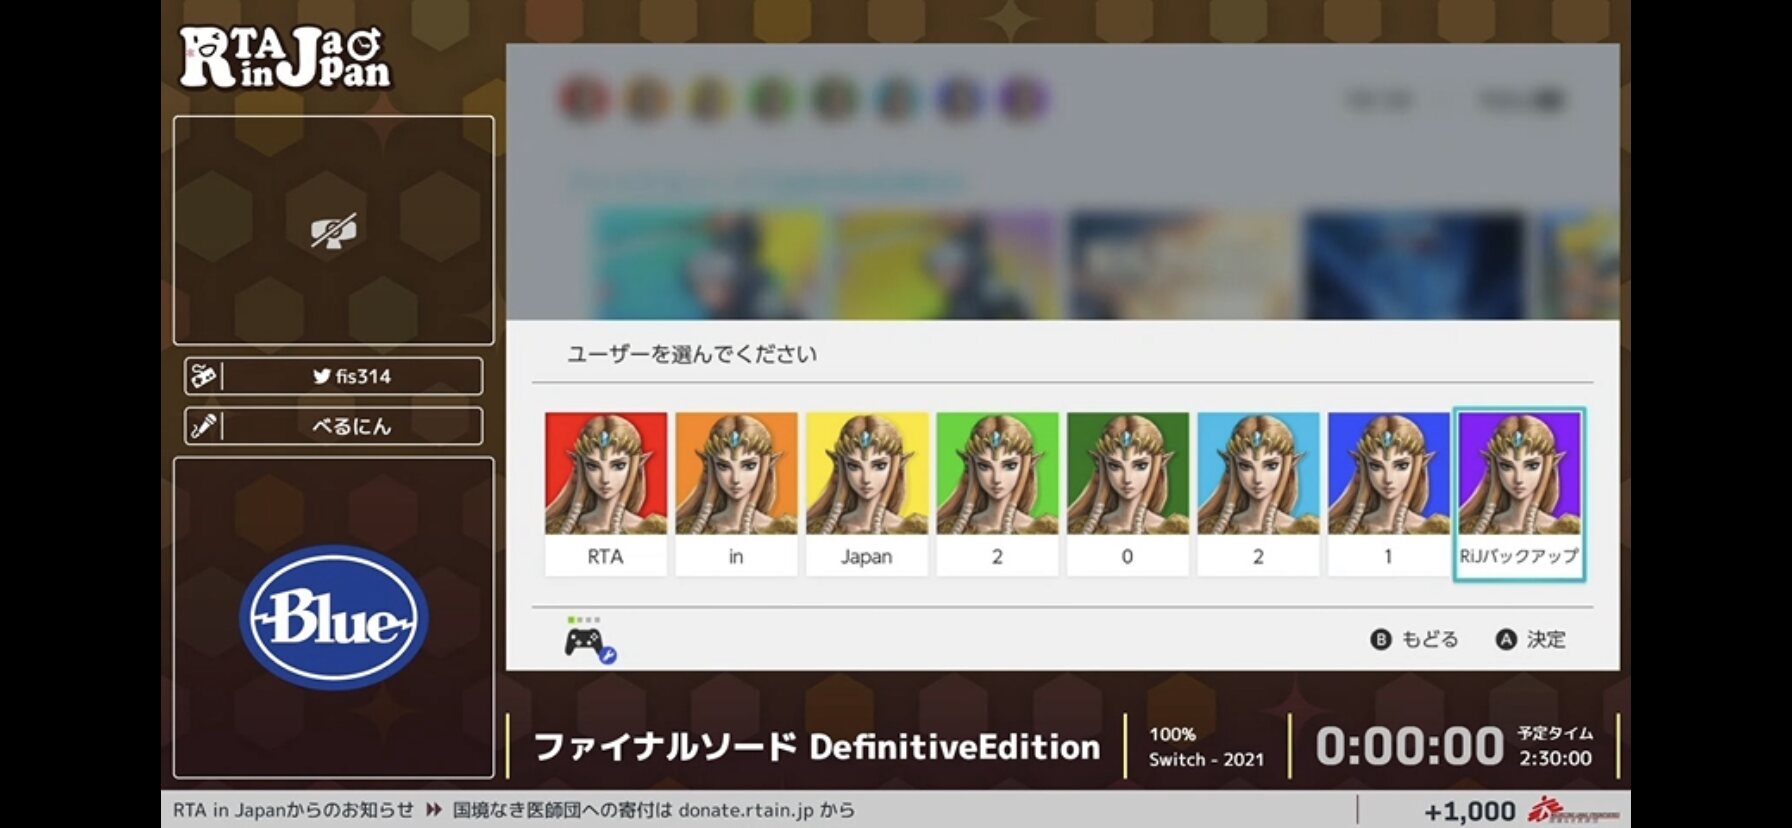Click the donate.rtain.jp text in ticker

(746, 810)
